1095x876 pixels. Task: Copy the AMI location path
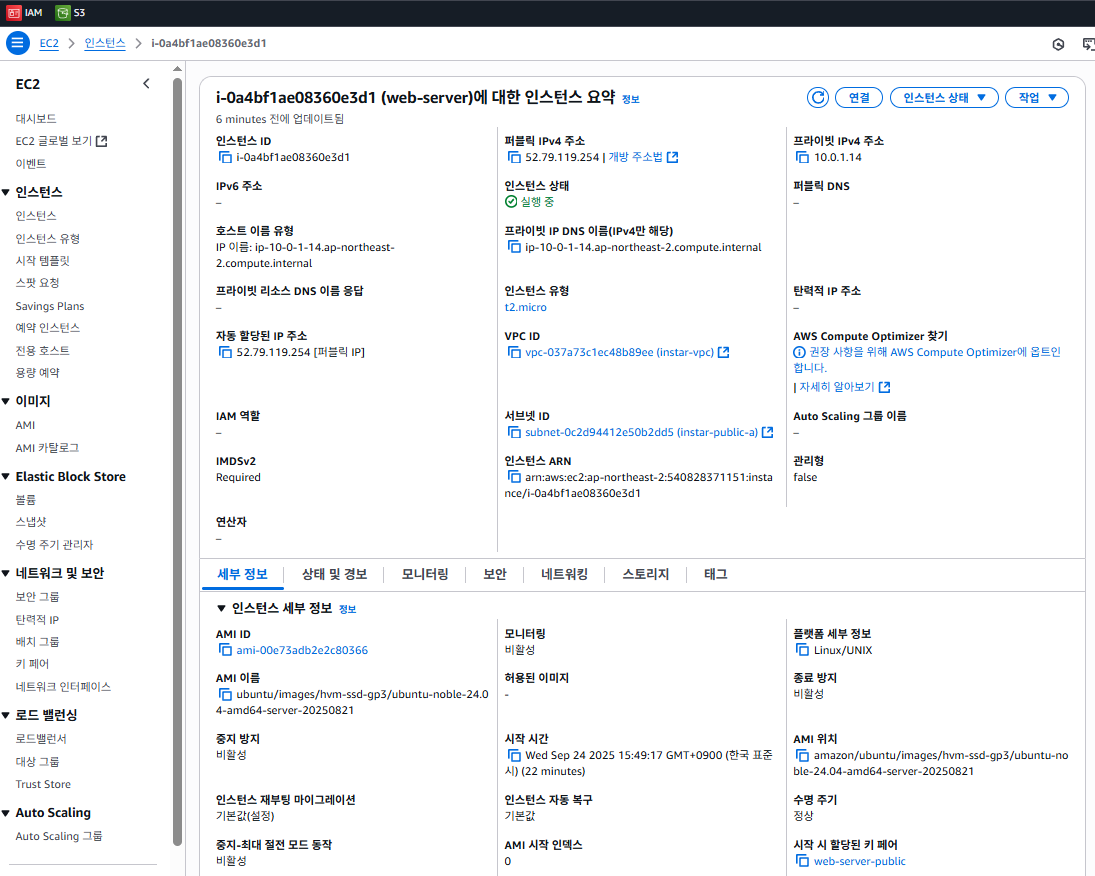[x=802, y=755]
